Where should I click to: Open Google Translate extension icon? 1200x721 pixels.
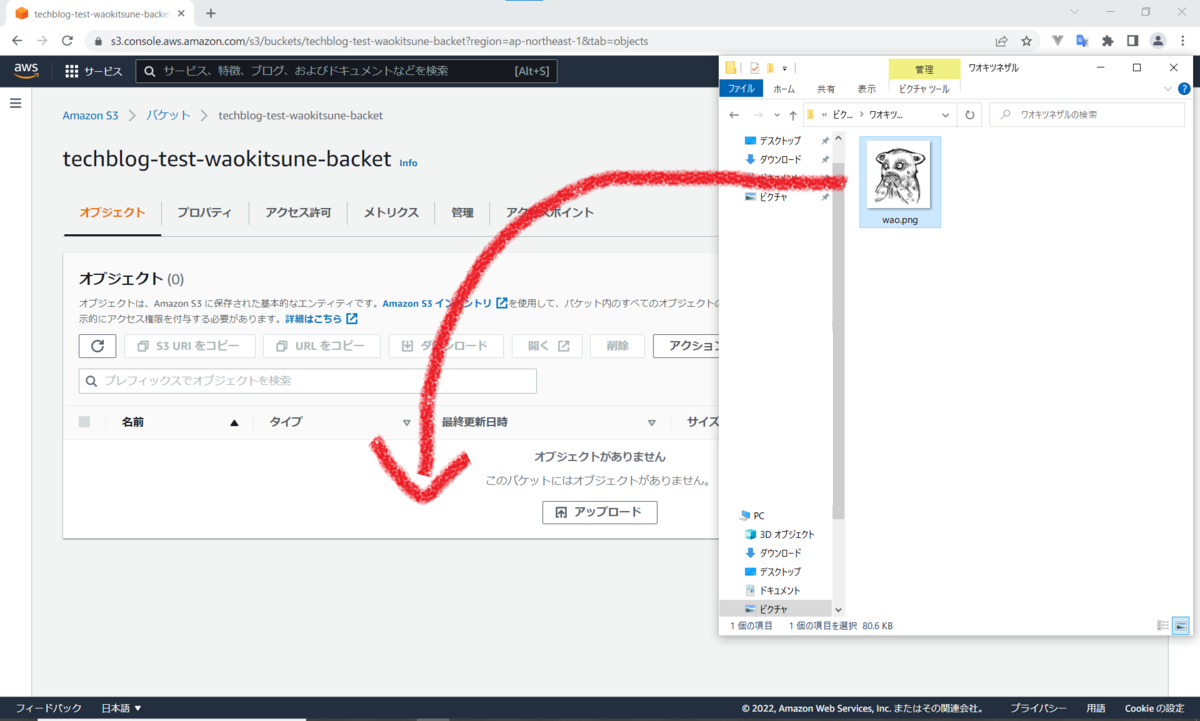point(1082,41)
